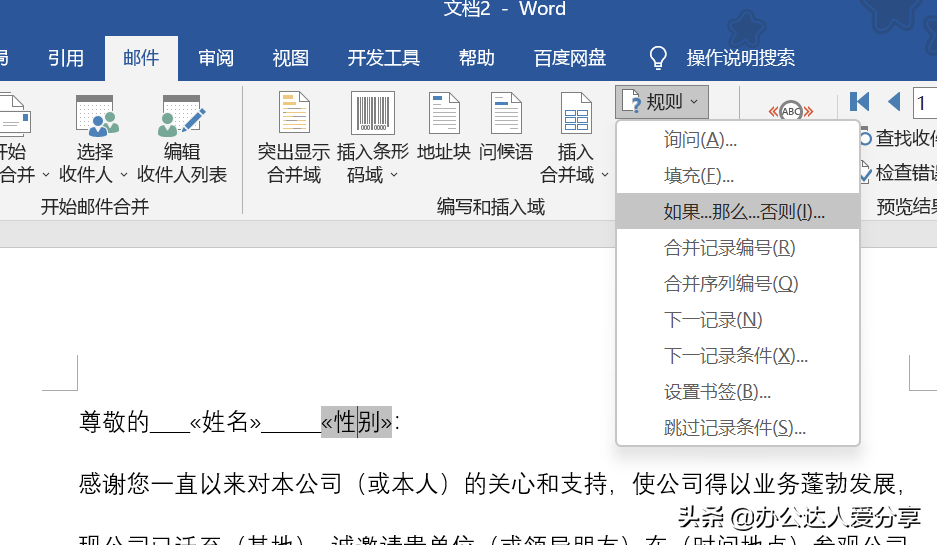Viewport: 937px width, 545px height.
Task: Click the 插入条形码域 barcode icon
Action: [x=372, y=113]
